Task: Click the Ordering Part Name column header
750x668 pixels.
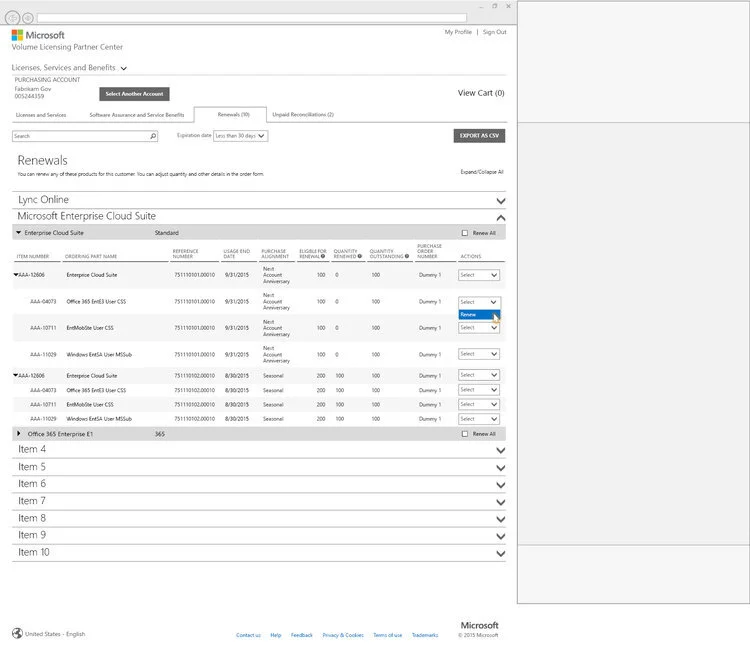Action: 91,256
